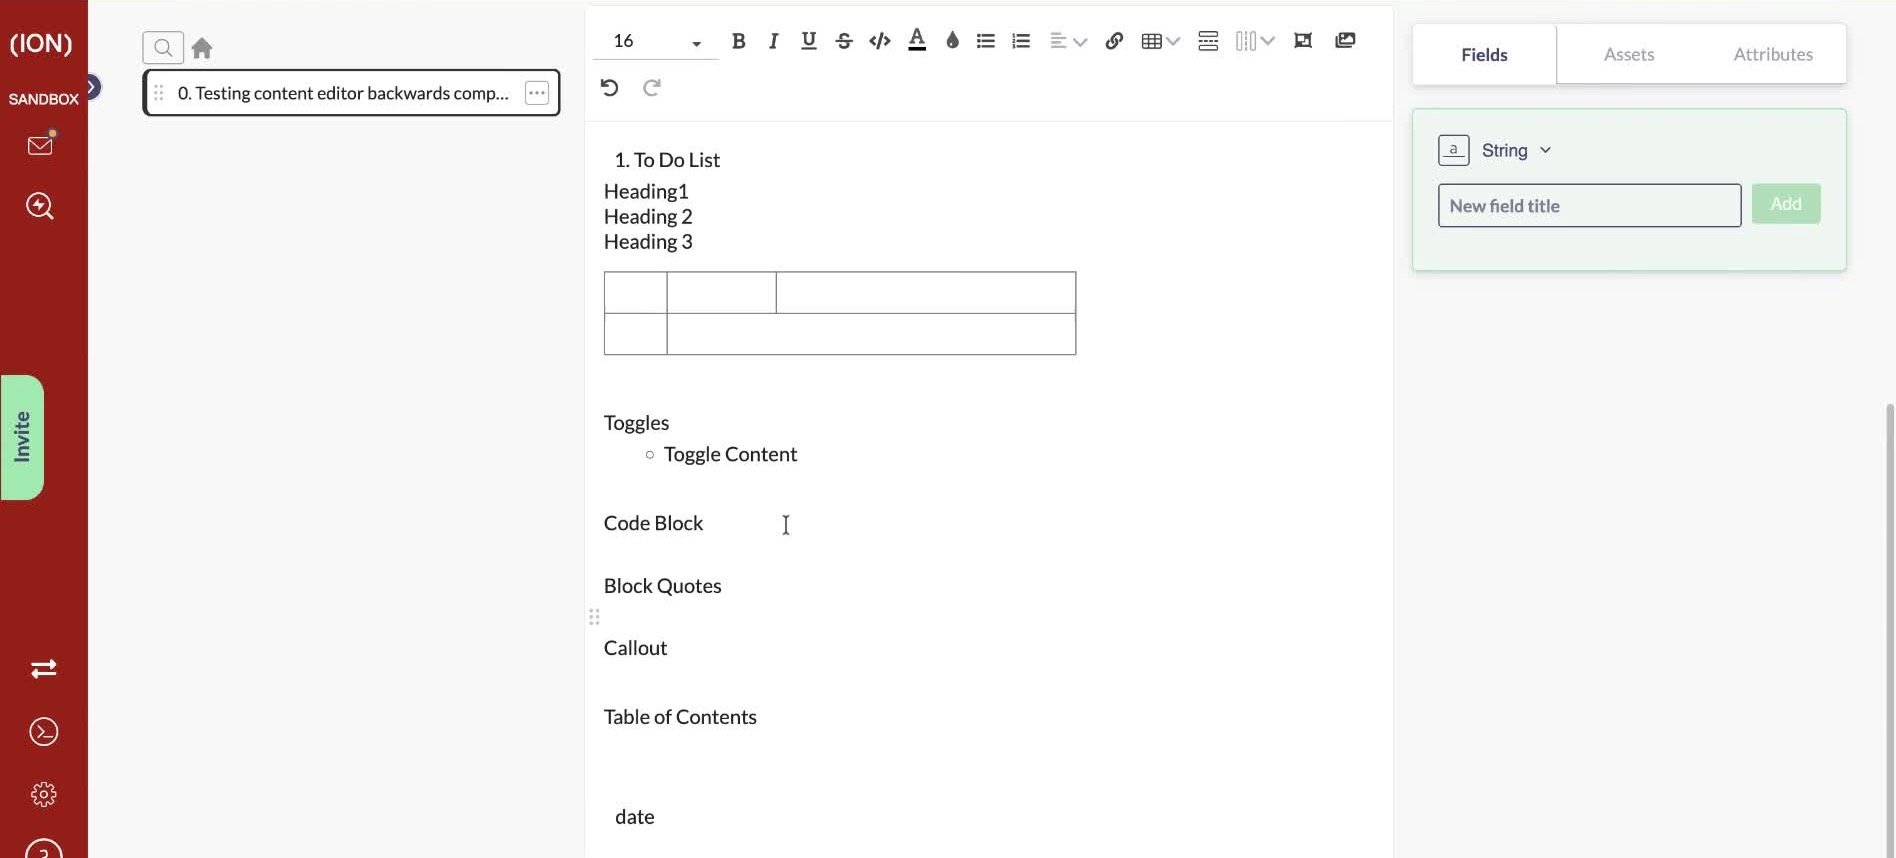The image size is (1896, 858).
Task: Insert a hyperlink
Action: [1114, 41]
